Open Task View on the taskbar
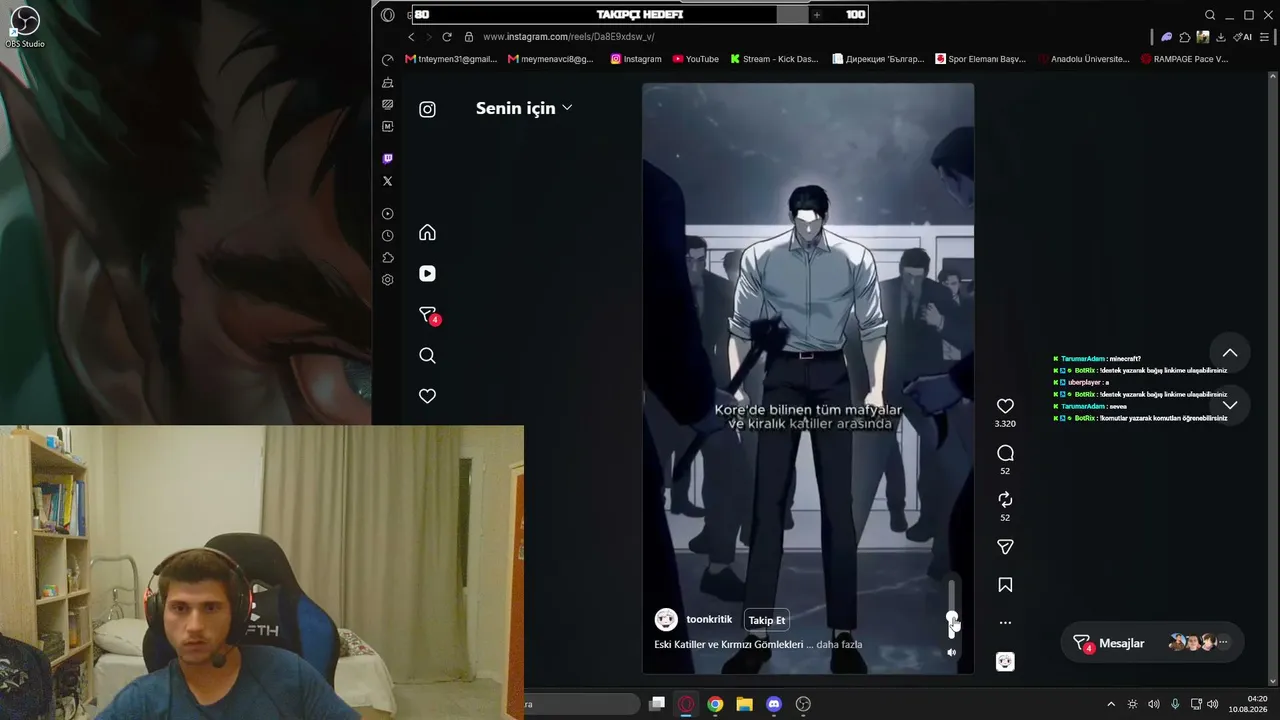1280x720 pixels. [x=657, y=704]
